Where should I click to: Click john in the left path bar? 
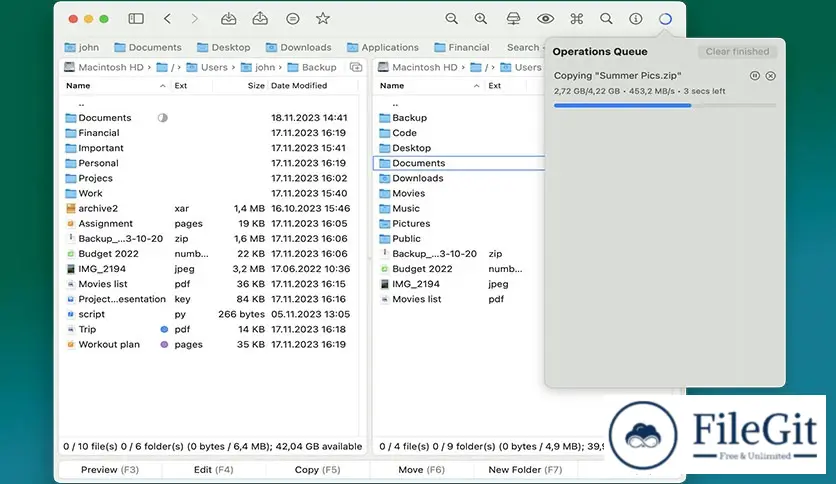[258, 67]
